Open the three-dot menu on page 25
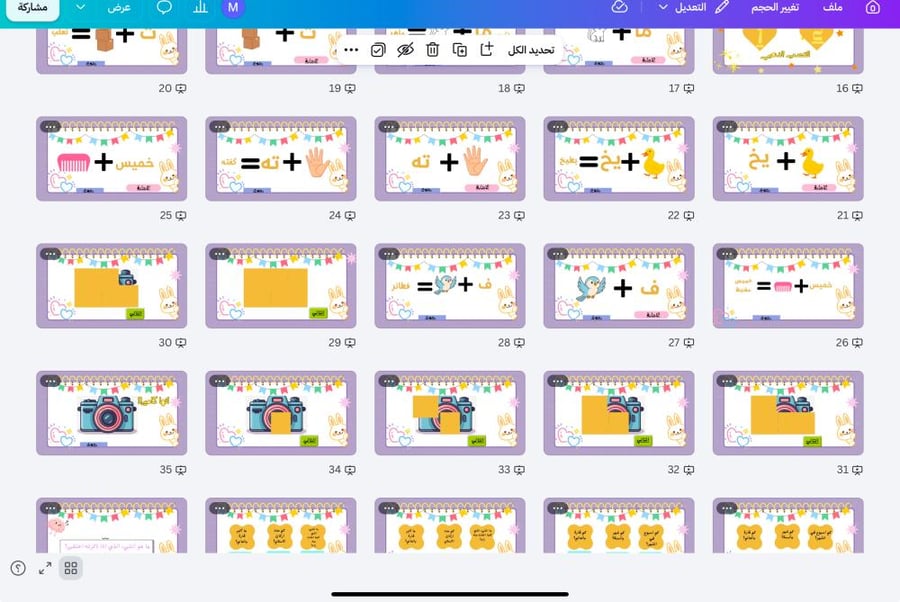Screen dimensions: 900x602 coord(51,126)
